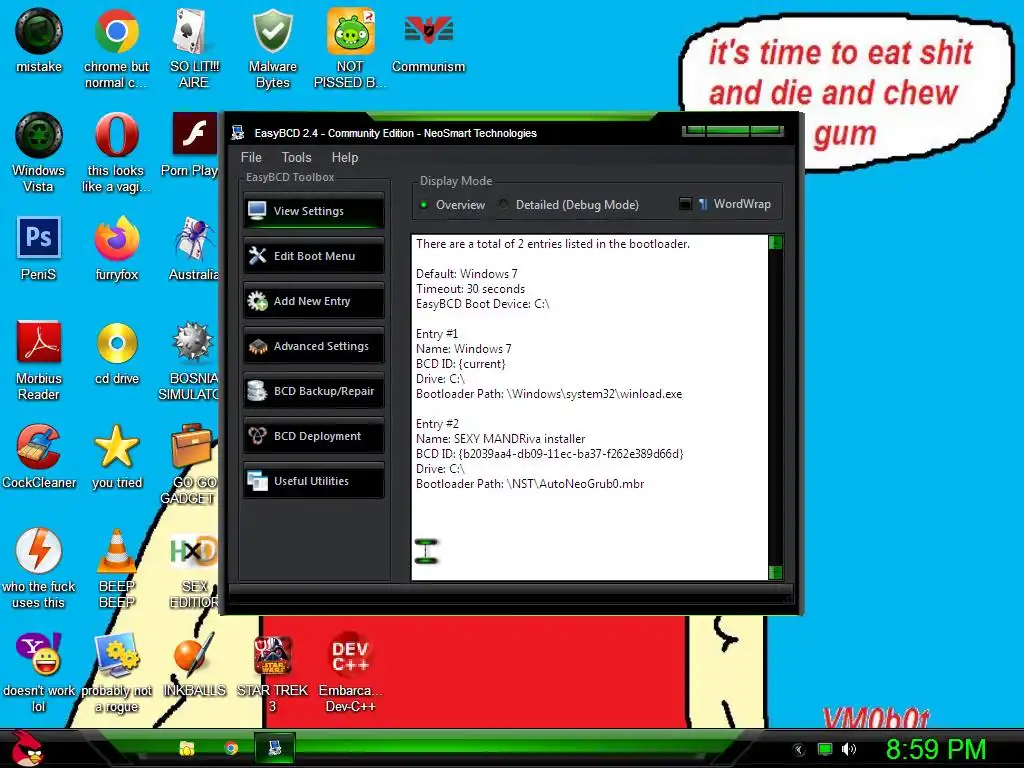Click the green network monitor tray icon

[825, 749]
